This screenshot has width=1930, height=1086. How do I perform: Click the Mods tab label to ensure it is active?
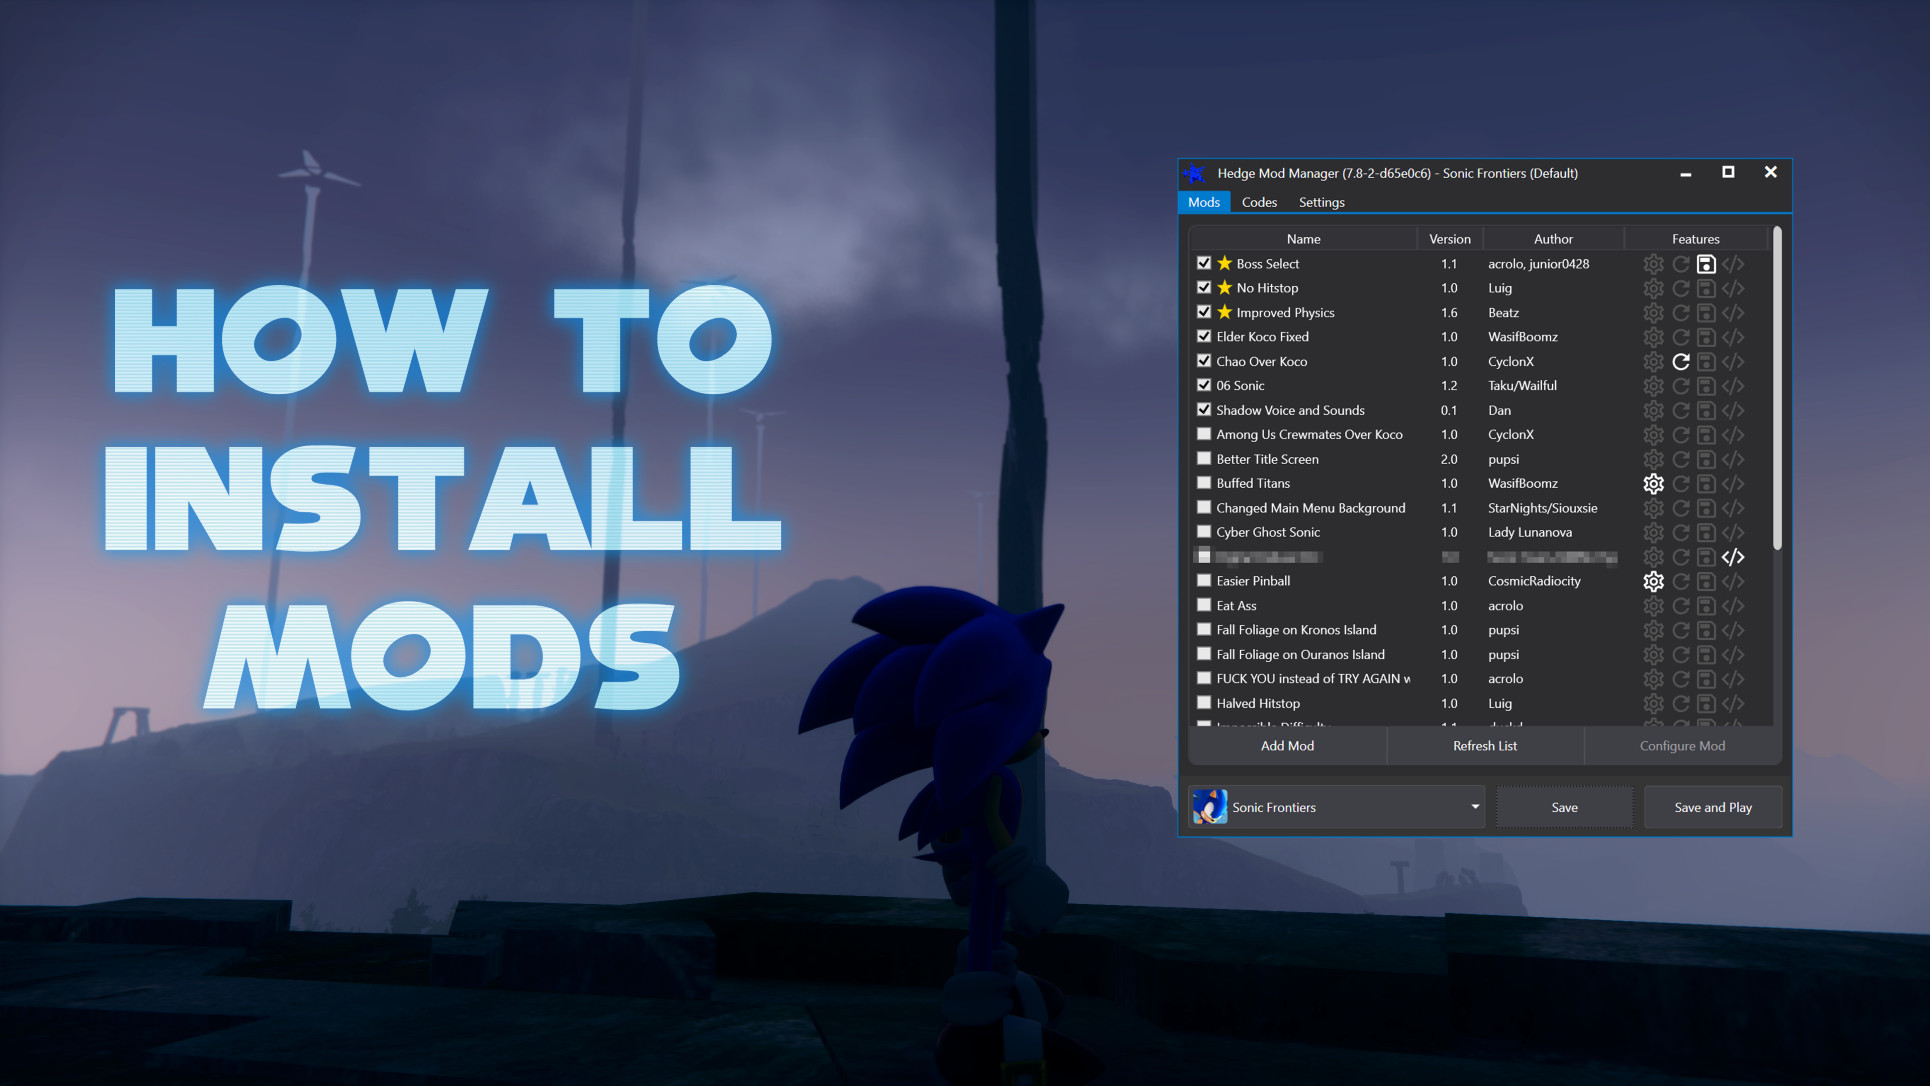tap(1204, 202)
